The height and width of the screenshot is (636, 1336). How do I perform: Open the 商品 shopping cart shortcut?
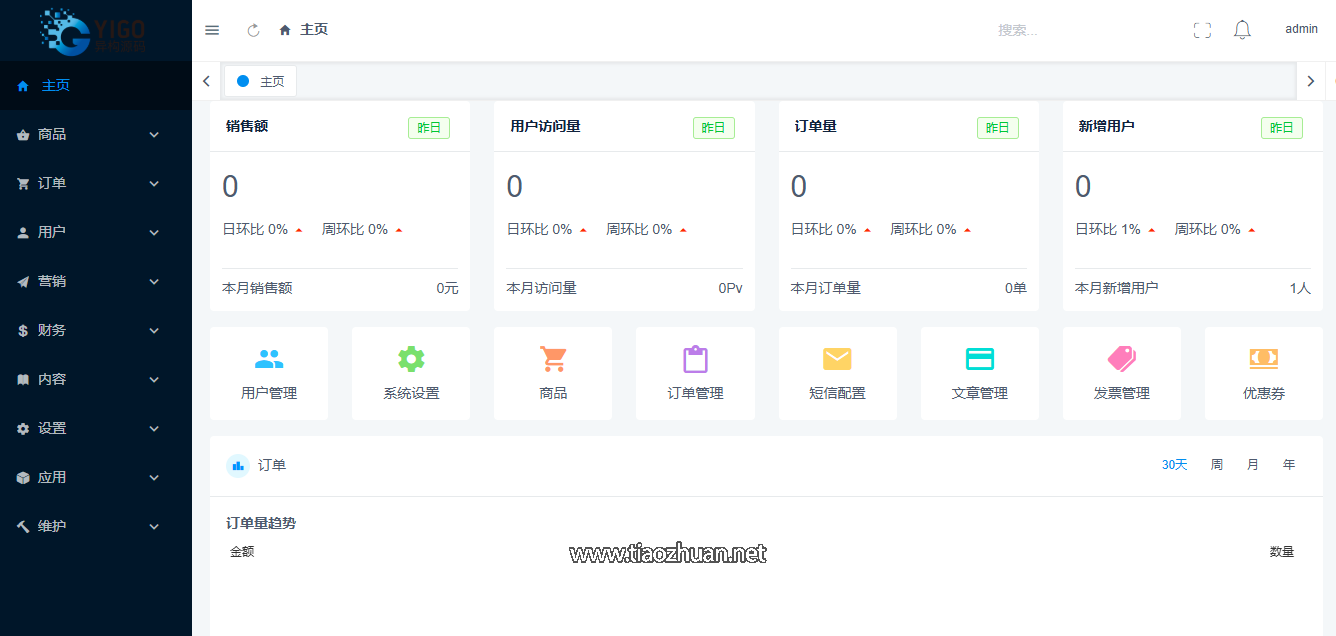(553, 373)
